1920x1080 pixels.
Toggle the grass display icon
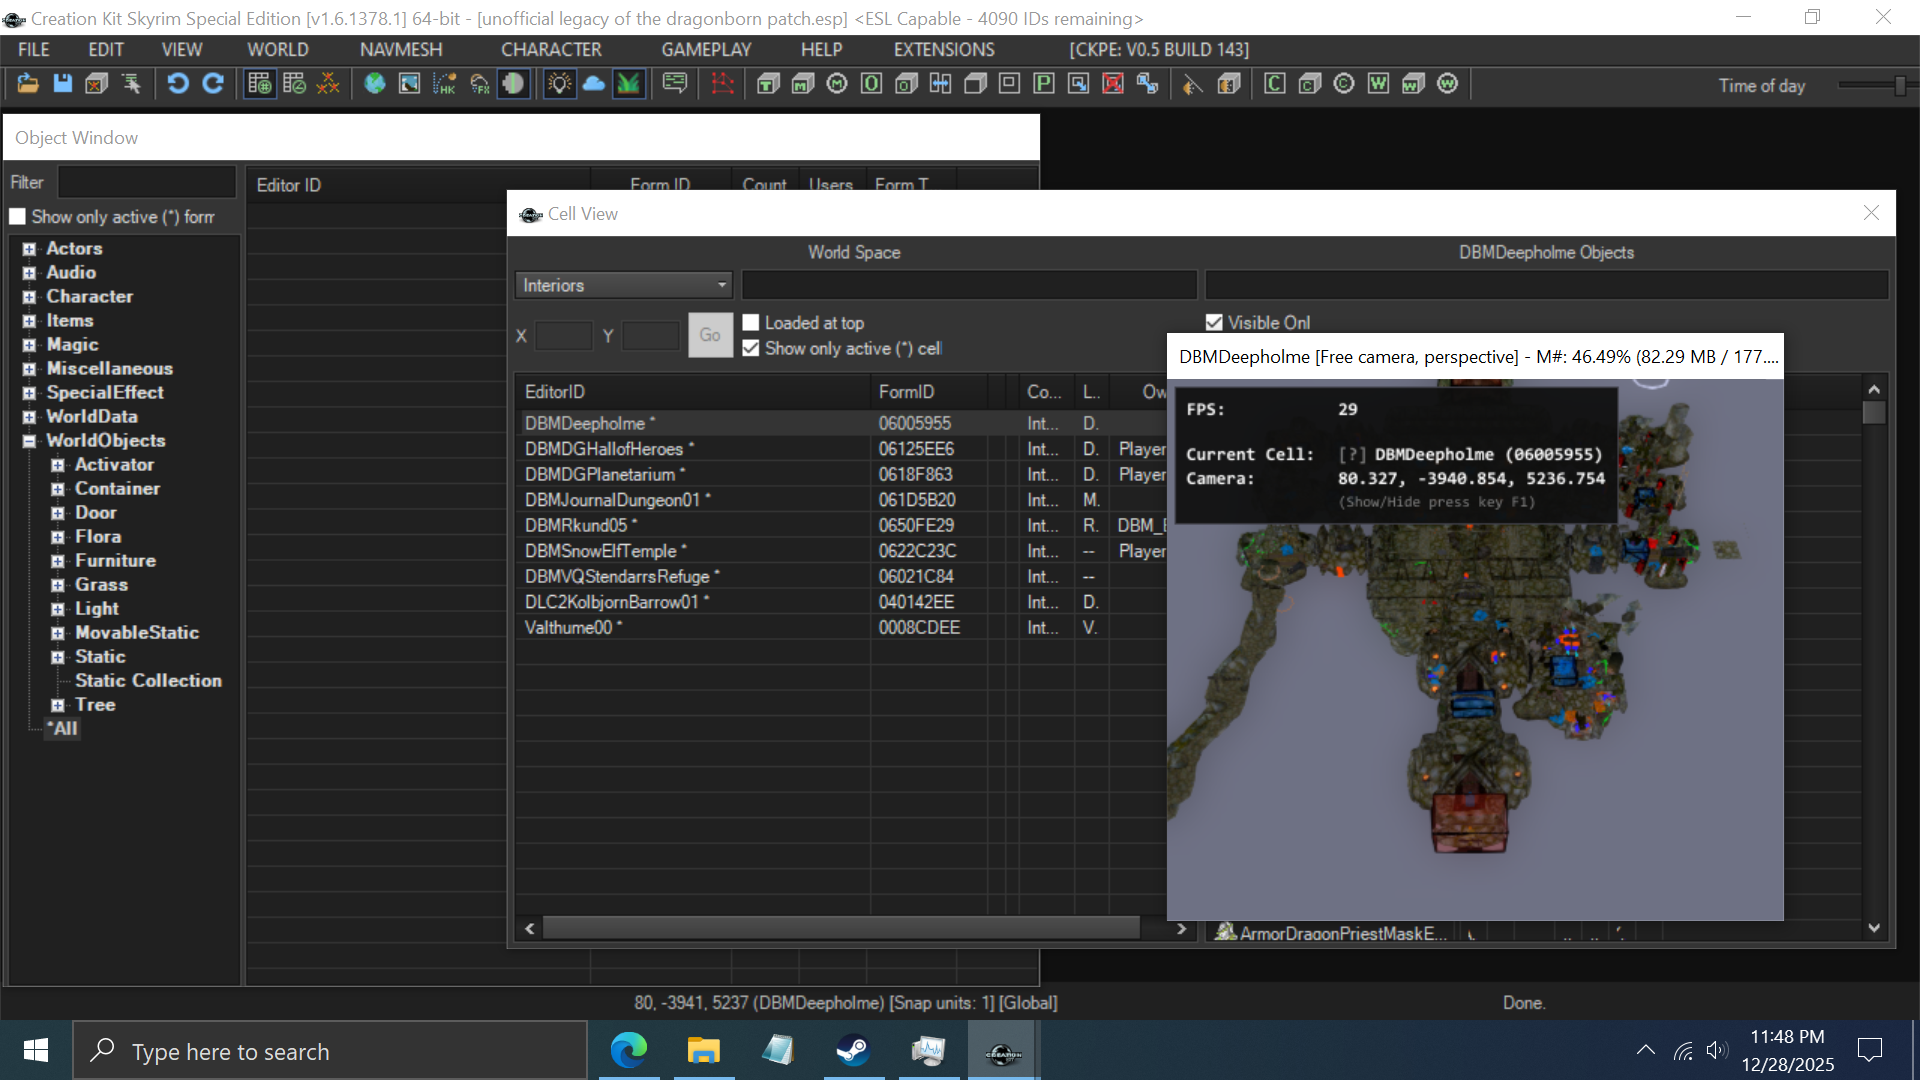click(629, 84)
